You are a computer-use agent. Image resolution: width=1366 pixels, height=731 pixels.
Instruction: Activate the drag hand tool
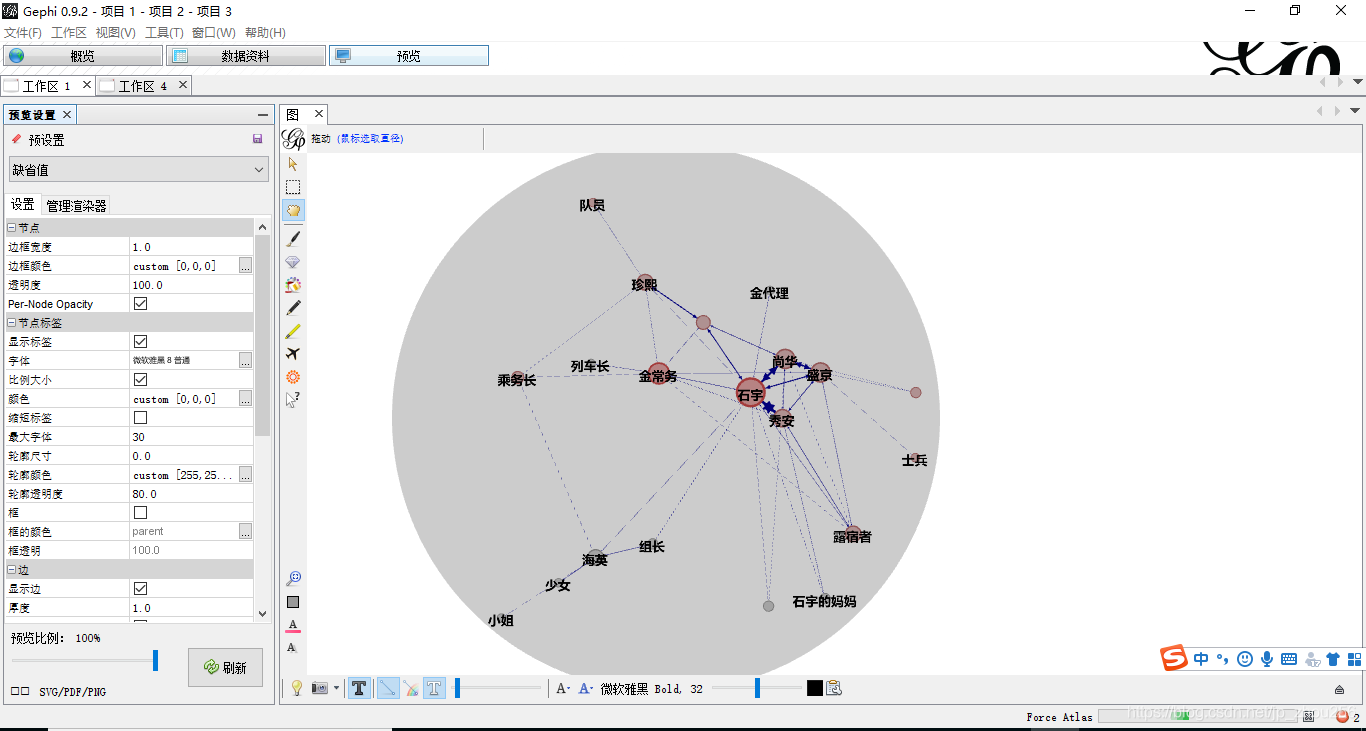[x=293, y=210]
